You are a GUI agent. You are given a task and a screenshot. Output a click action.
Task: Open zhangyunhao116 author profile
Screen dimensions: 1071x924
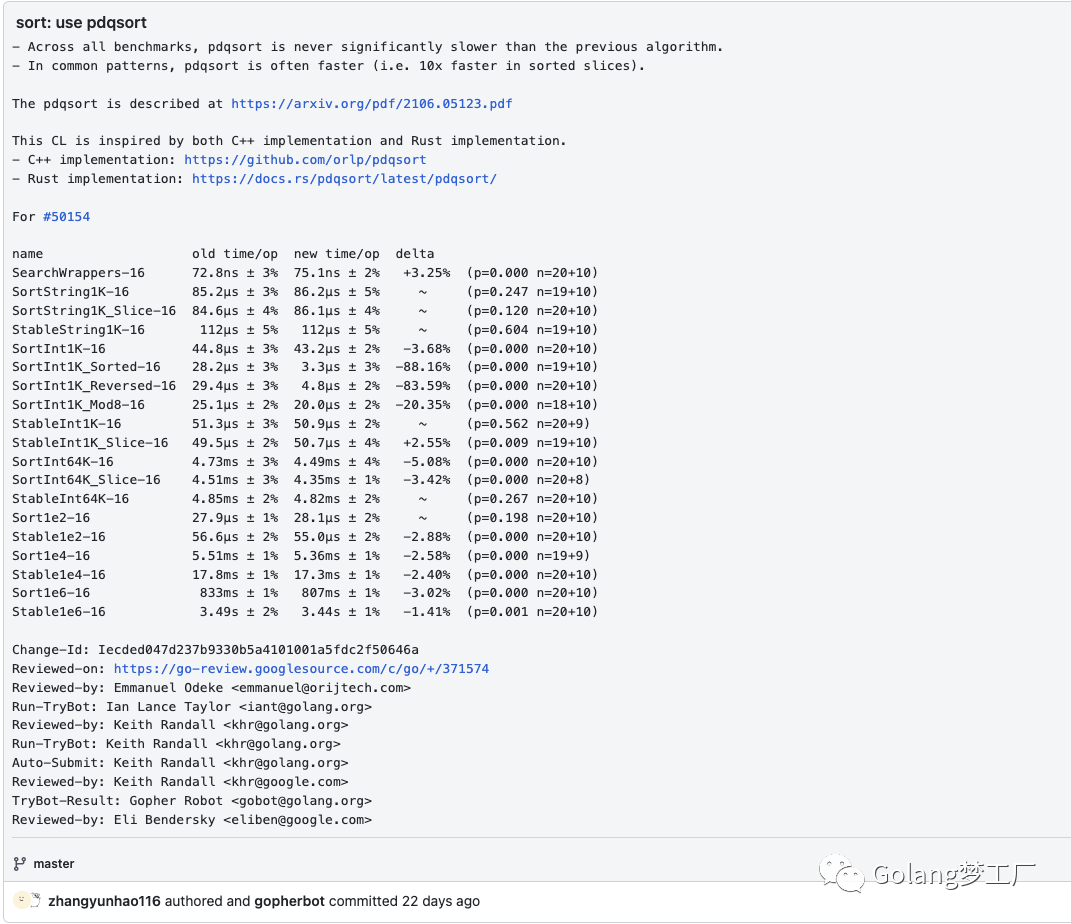click(105, 901)
